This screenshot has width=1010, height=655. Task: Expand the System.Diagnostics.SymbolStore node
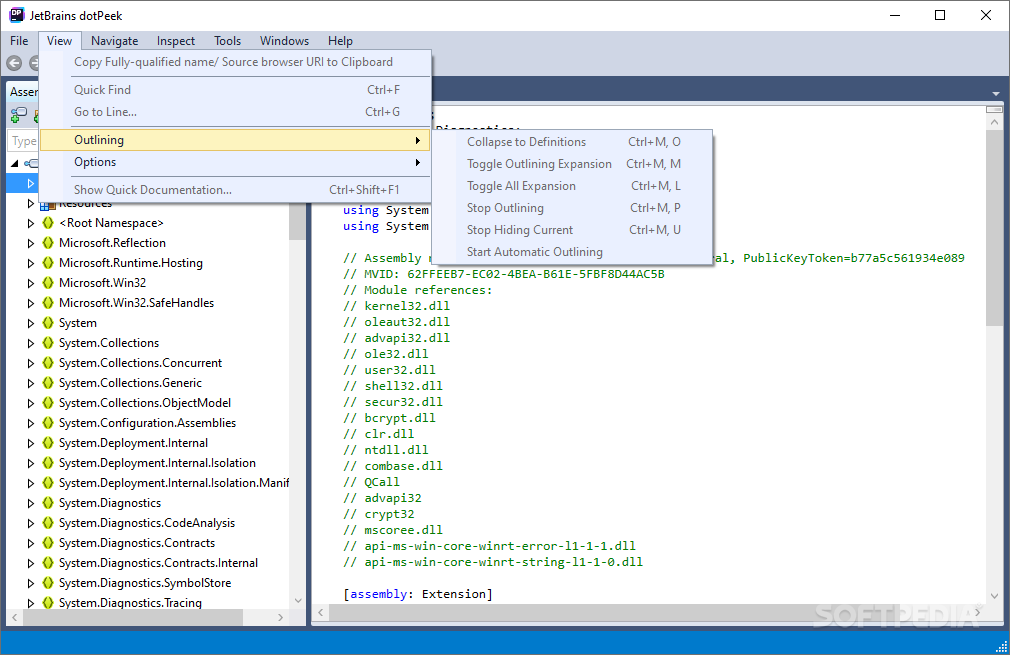pyautogui.click(x=30, y=582)
